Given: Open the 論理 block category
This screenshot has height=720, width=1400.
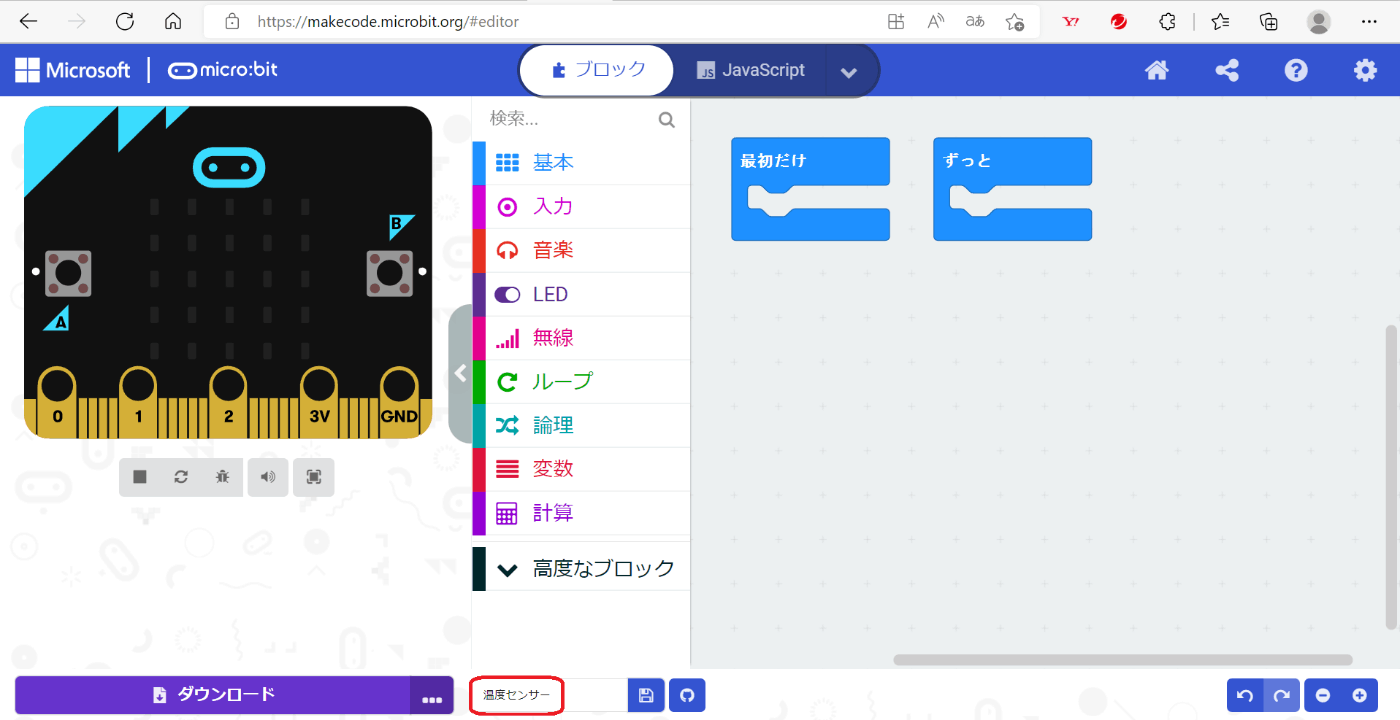Looking at the screenshot, I should pos(581,425).
